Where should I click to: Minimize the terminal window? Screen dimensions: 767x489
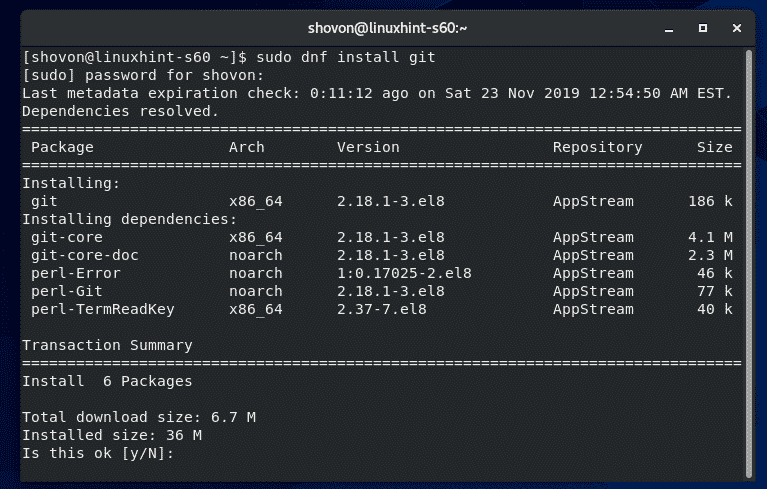(671, 26)
